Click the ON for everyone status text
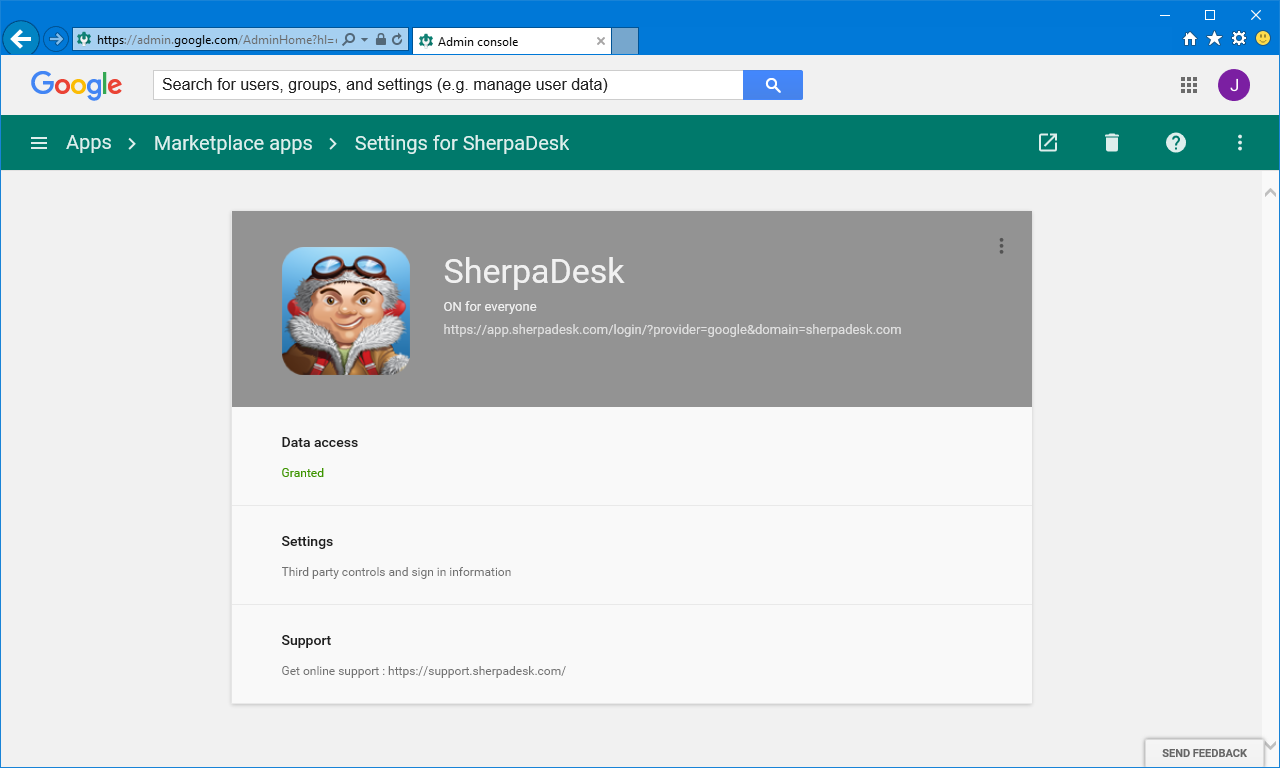Viewport: 1280px width, 768px height. coord(490,306)
